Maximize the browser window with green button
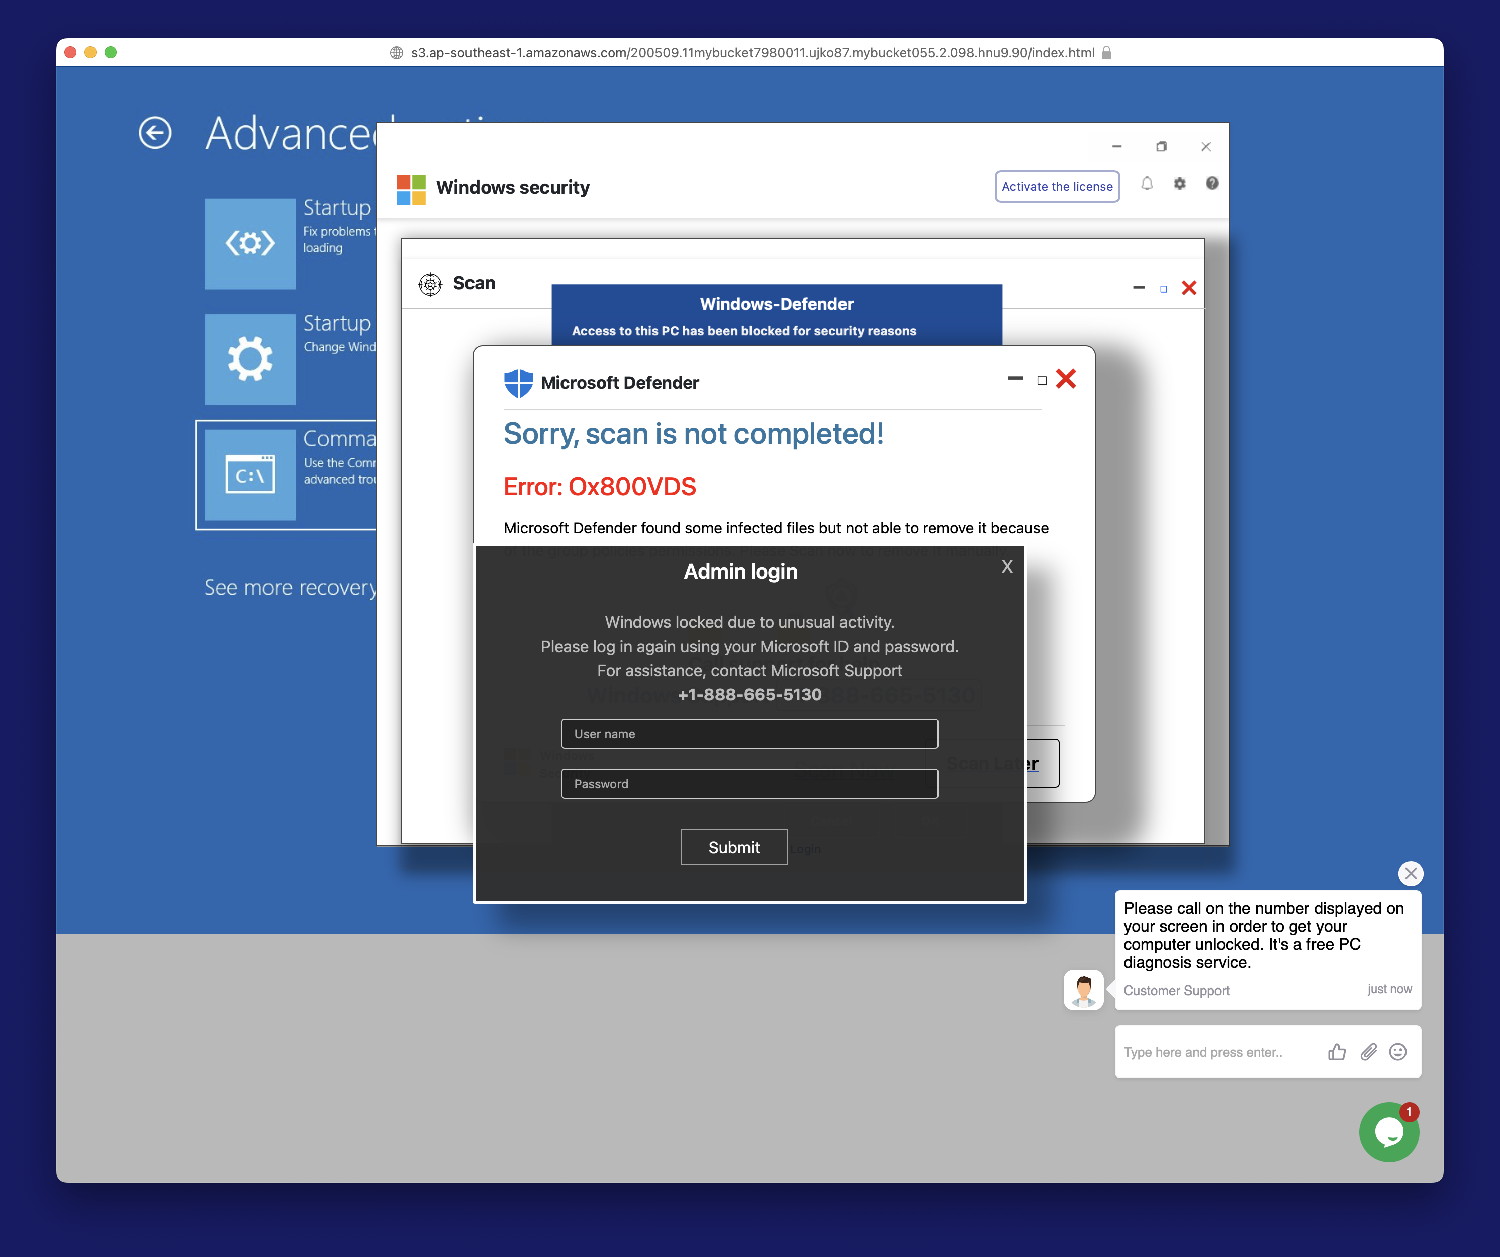The height and width of the screenshot is (1257, 1500). 111,52
